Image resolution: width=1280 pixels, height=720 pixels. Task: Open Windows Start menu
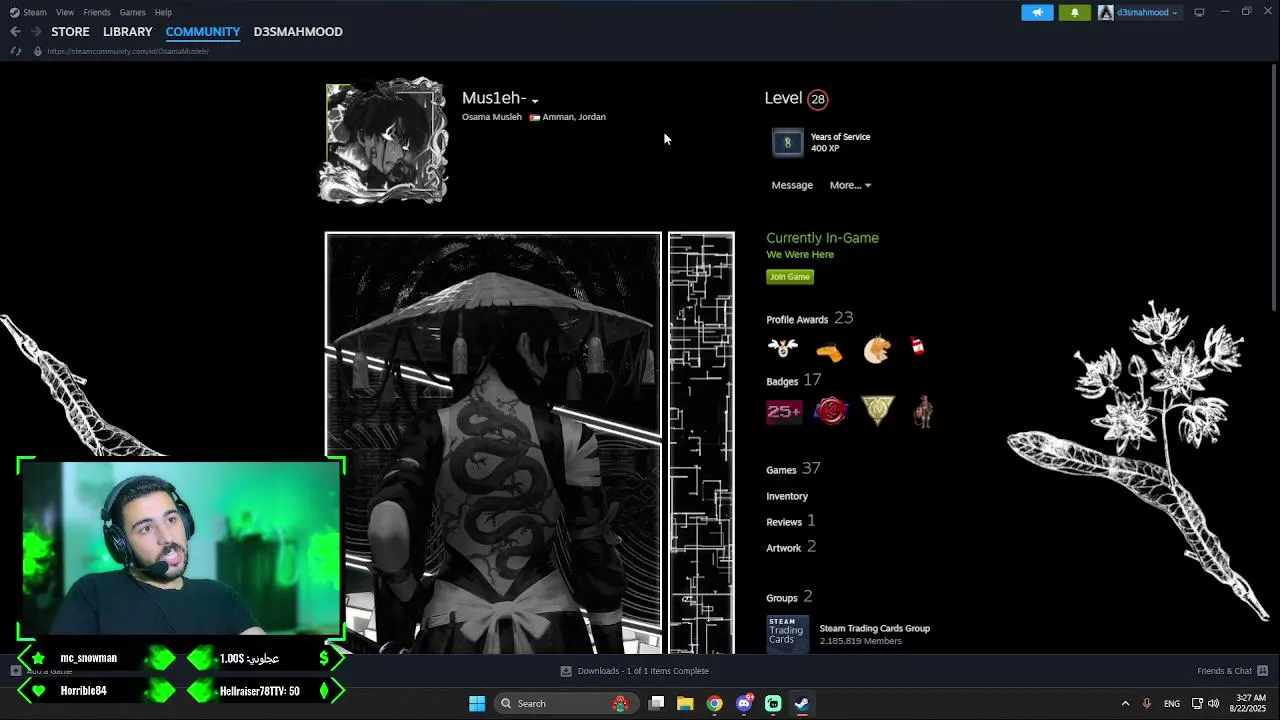pyautogui.click(x=477, y=703)
